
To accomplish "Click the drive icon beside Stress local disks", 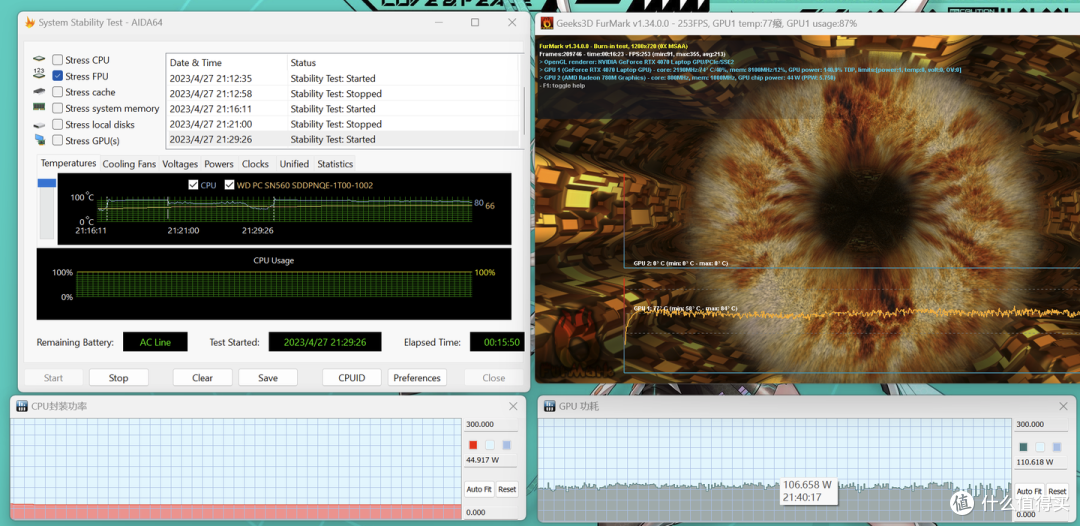I will coord(39,125).
